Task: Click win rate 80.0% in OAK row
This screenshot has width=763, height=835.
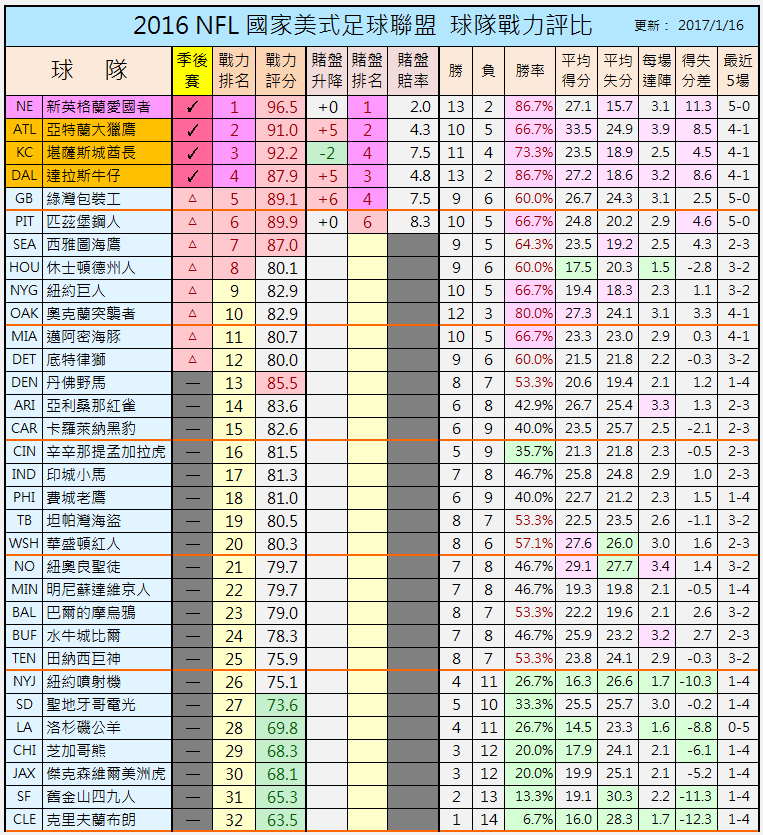Action: 534,313
